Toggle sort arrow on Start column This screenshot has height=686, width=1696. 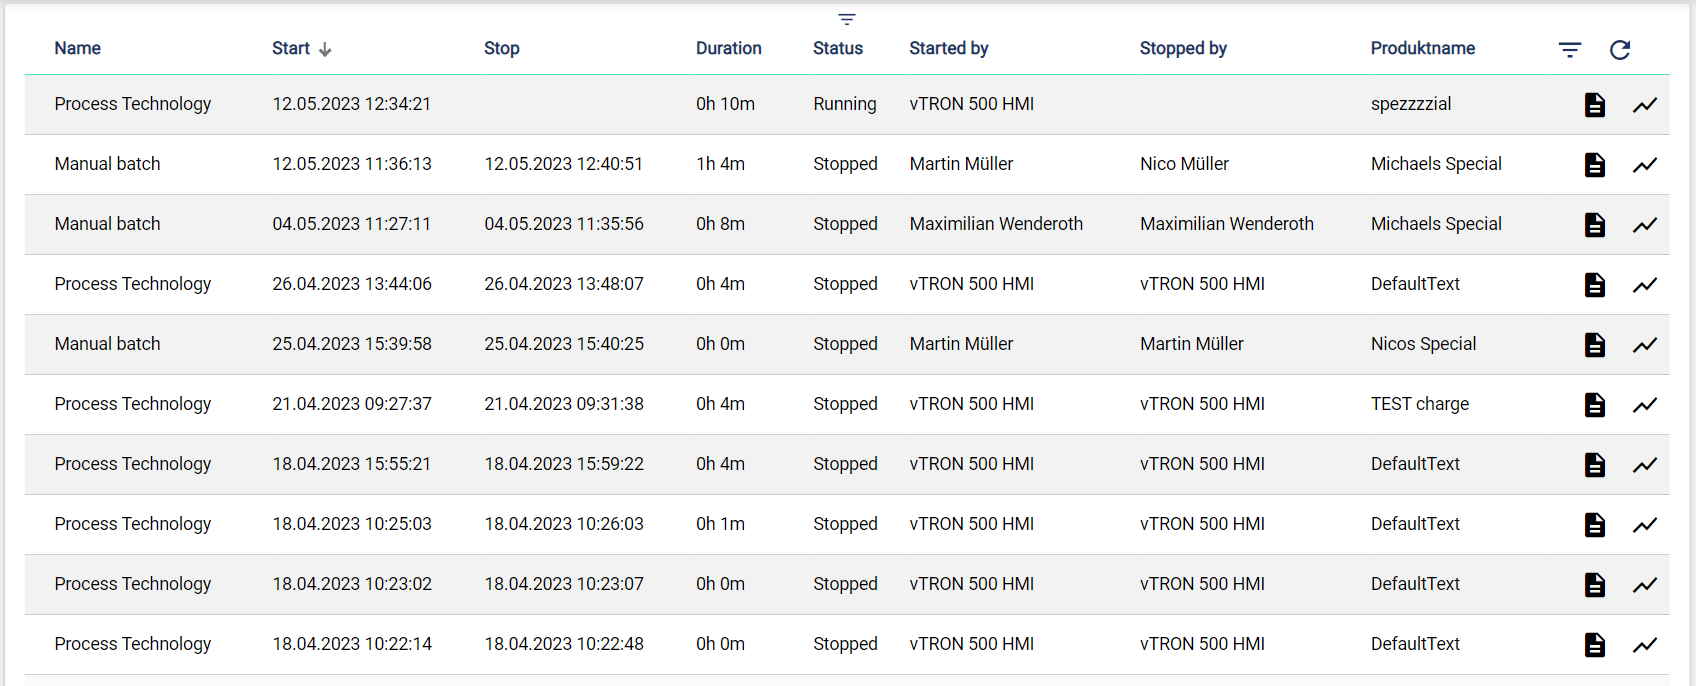coord(325,49)
